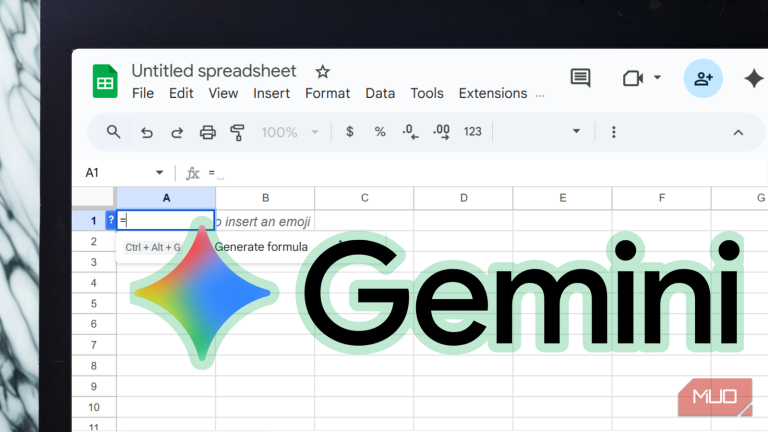Open the Extensions menu
The image size is (768, 432).
[x=492, y=94]
